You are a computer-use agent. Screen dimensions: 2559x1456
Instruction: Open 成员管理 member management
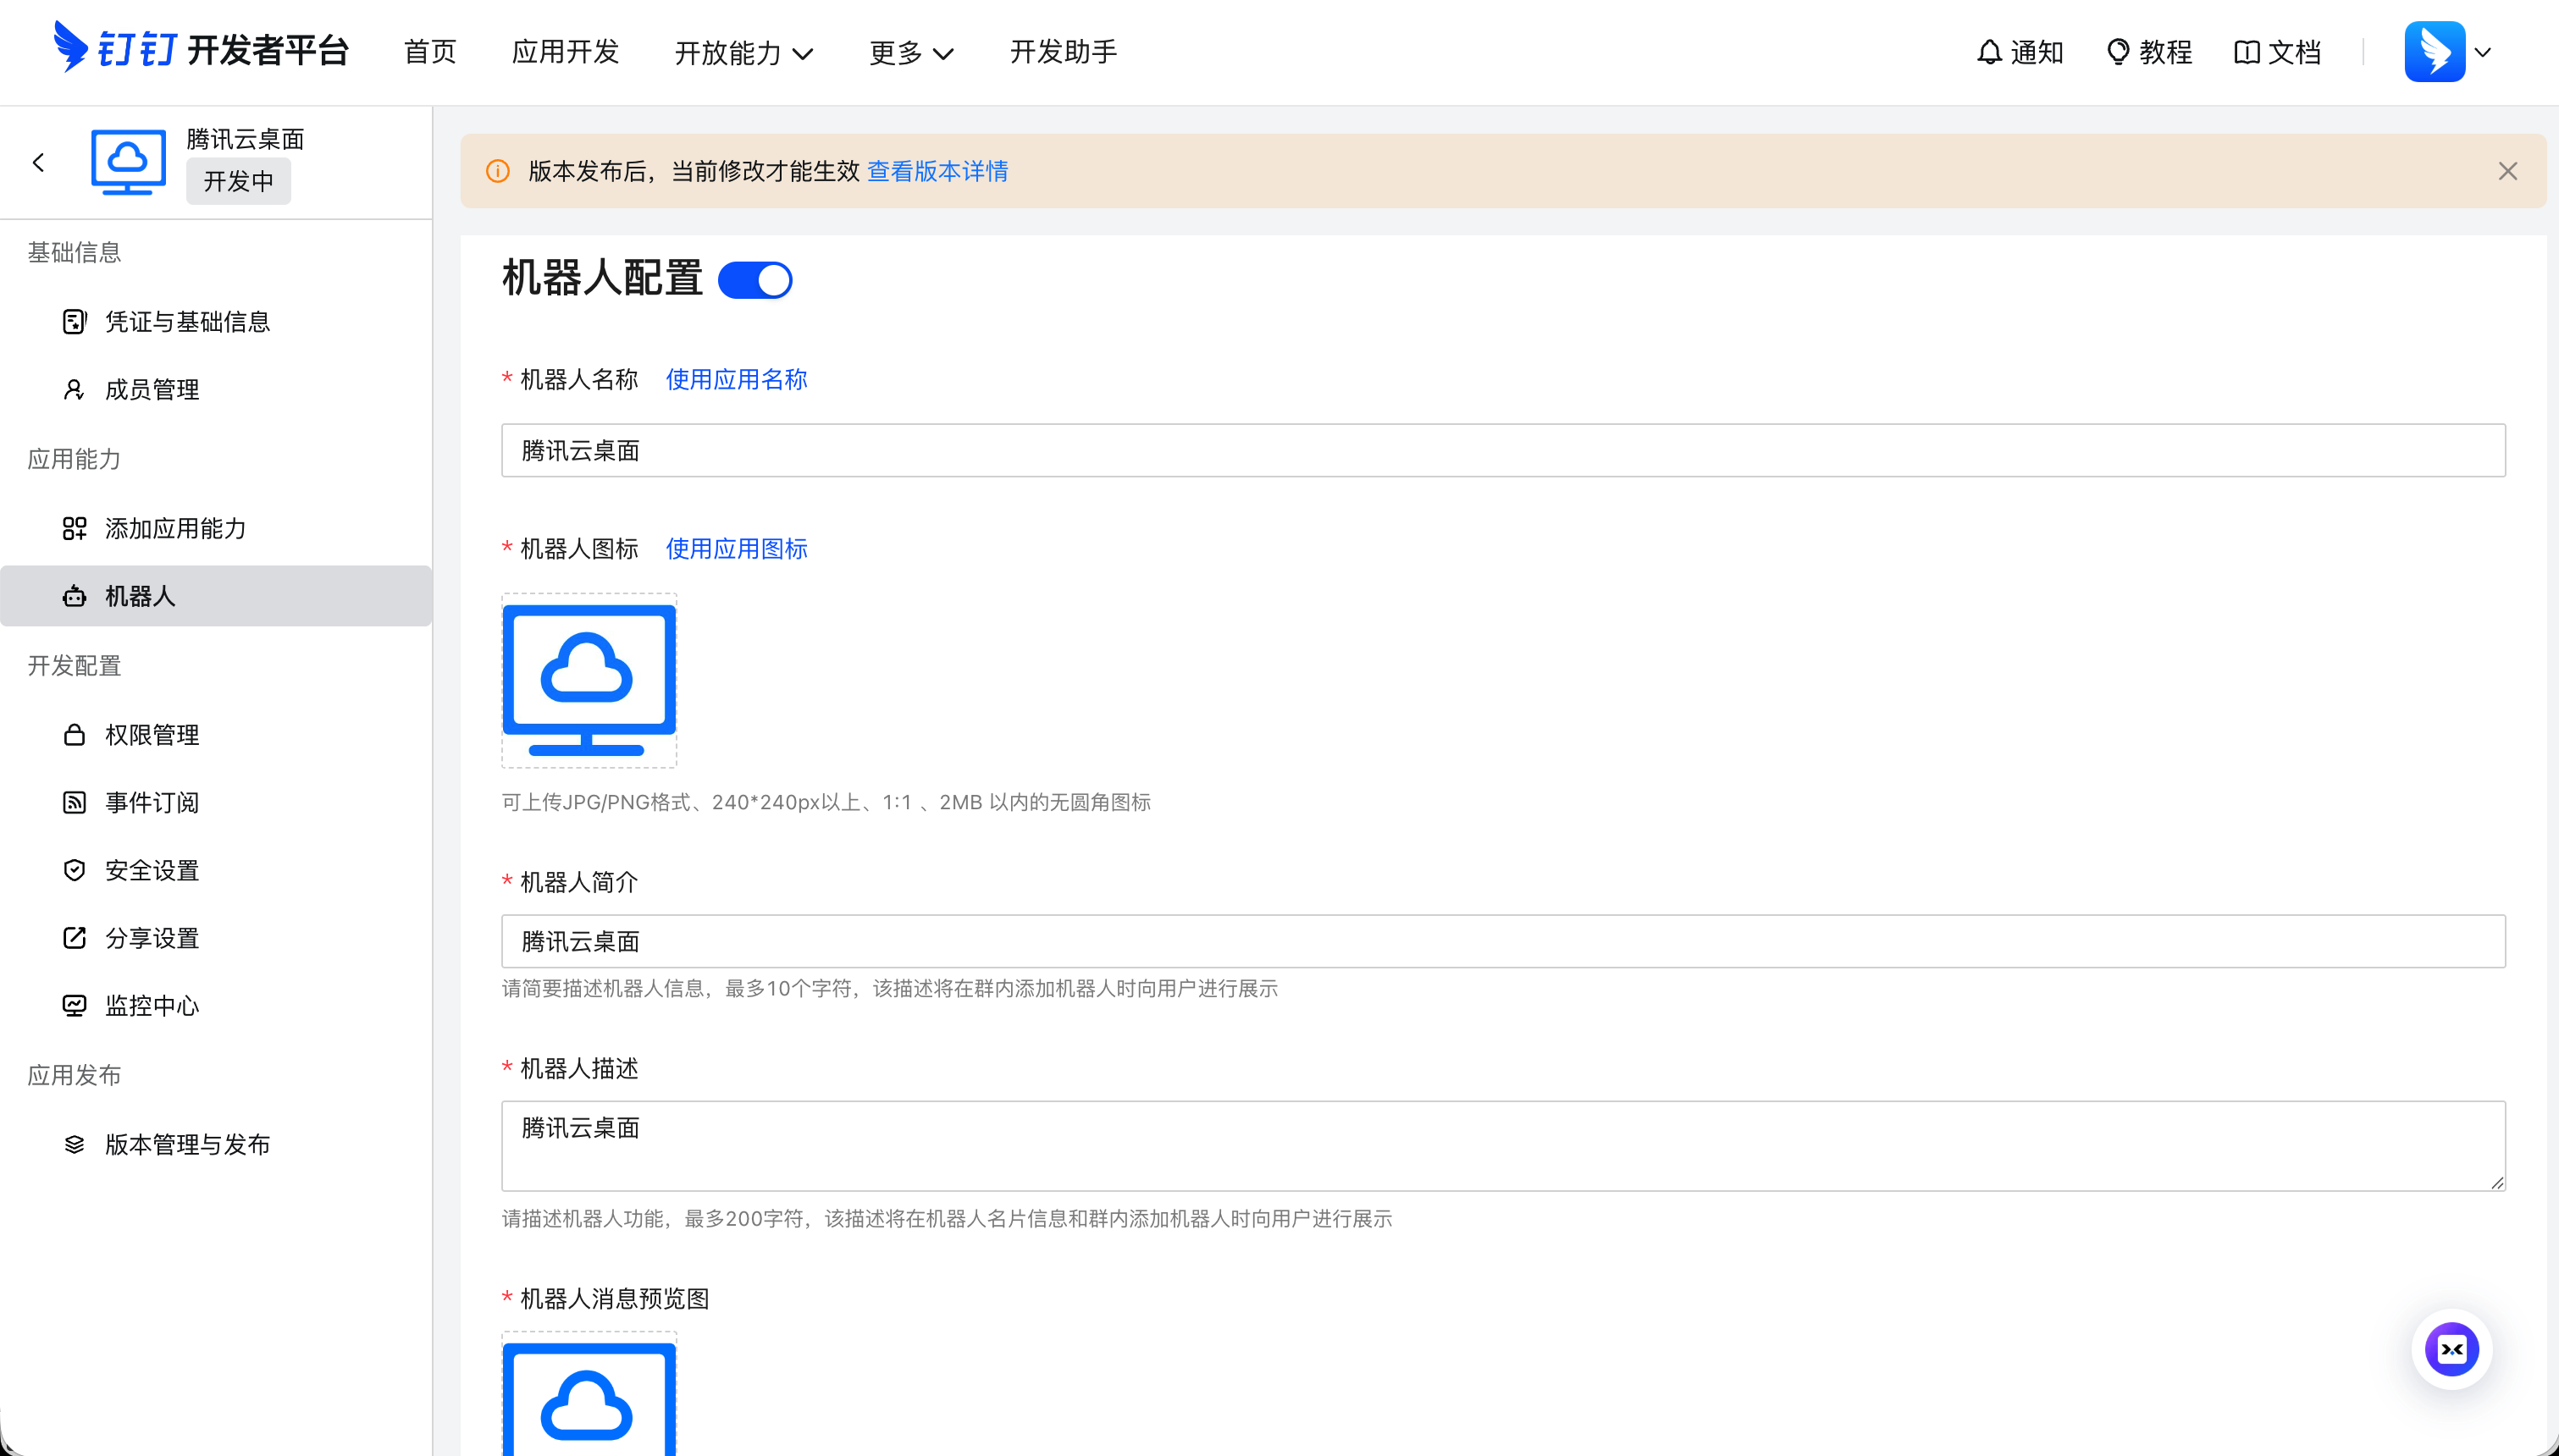(x=152, y=390)
